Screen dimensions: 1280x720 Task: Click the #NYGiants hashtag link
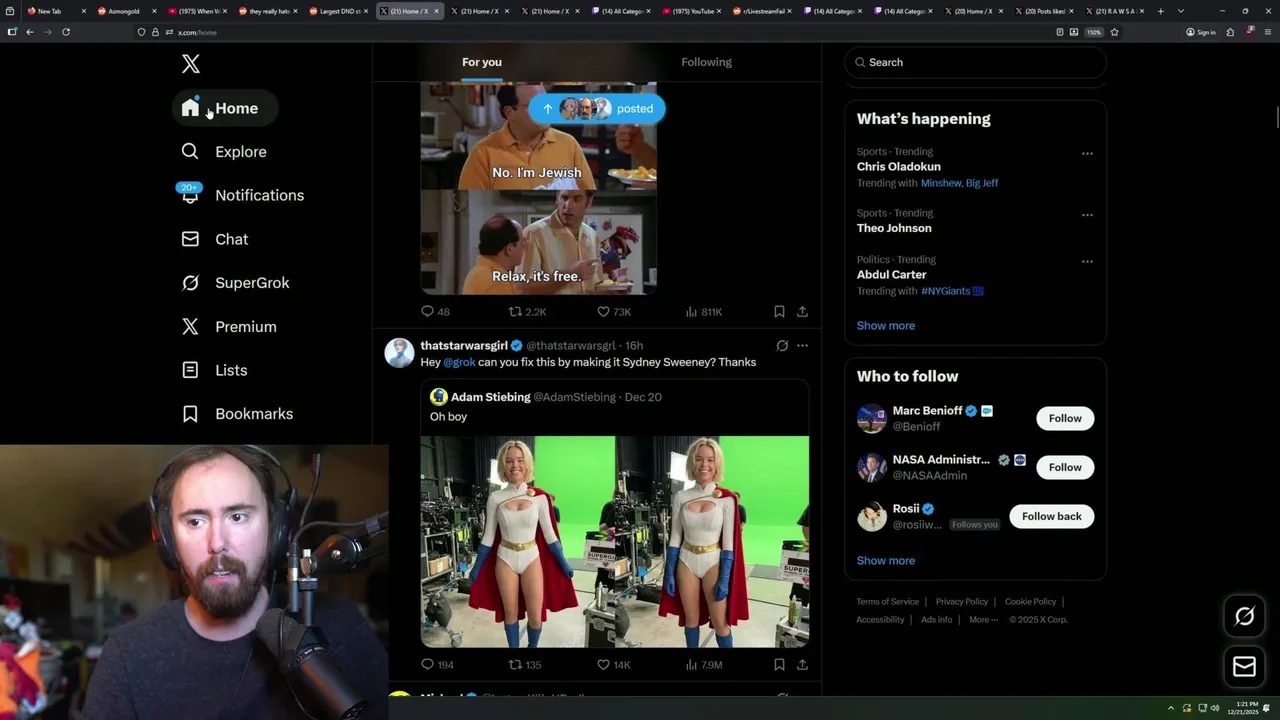(x=951, y=291)
